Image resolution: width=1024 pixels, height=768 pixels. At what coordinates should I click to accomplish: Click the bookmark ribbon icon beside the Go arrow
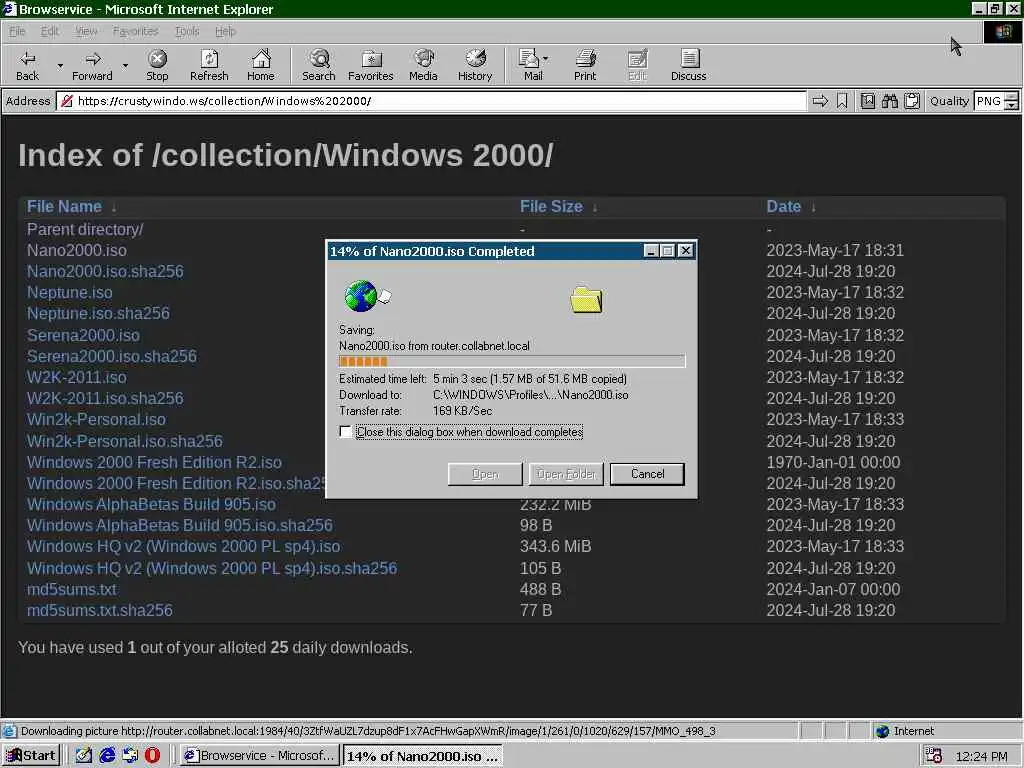(x=842, y=101)
